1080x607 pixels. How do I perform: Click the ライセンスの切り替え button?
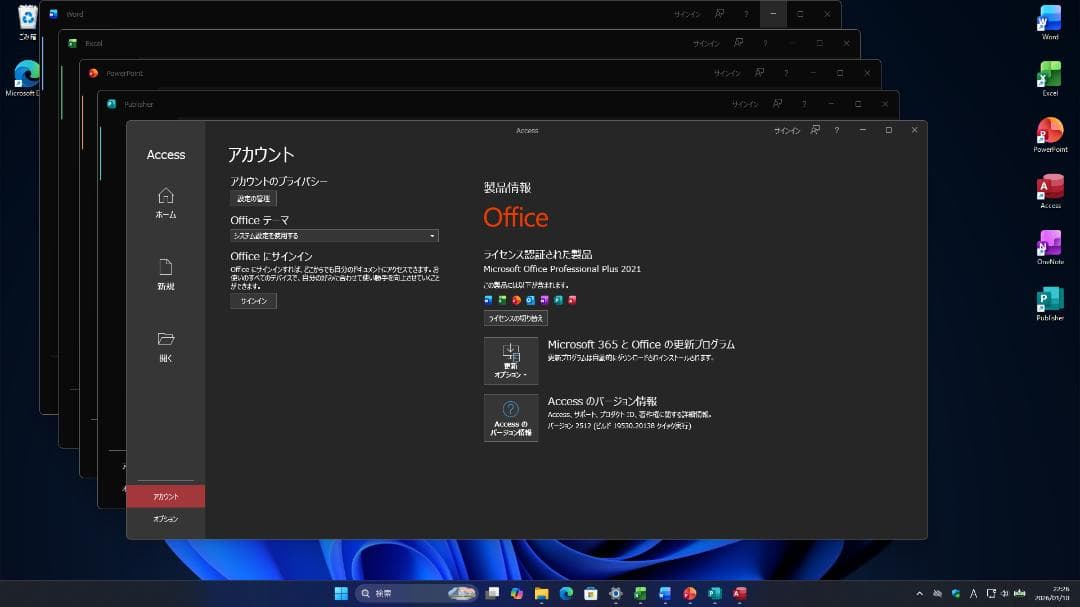pyautogui.click(x=513, y=317)
